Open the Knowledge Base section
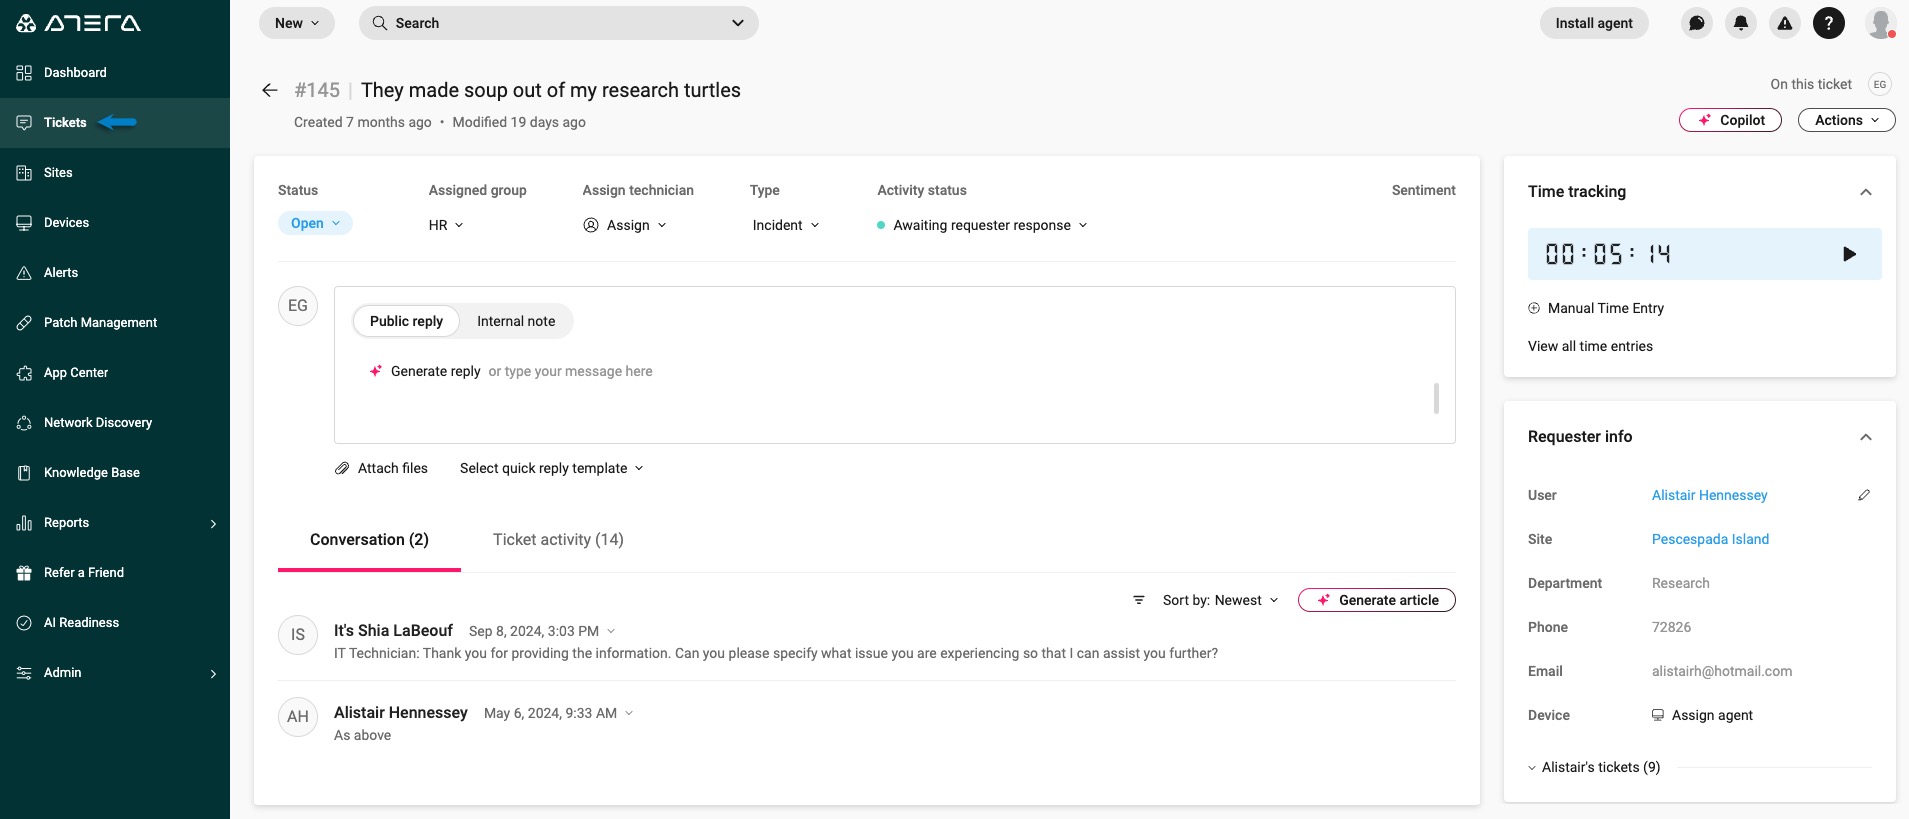Image resolution: width=1909 pixels, height=819 pixels. click(x=91, y=473)
